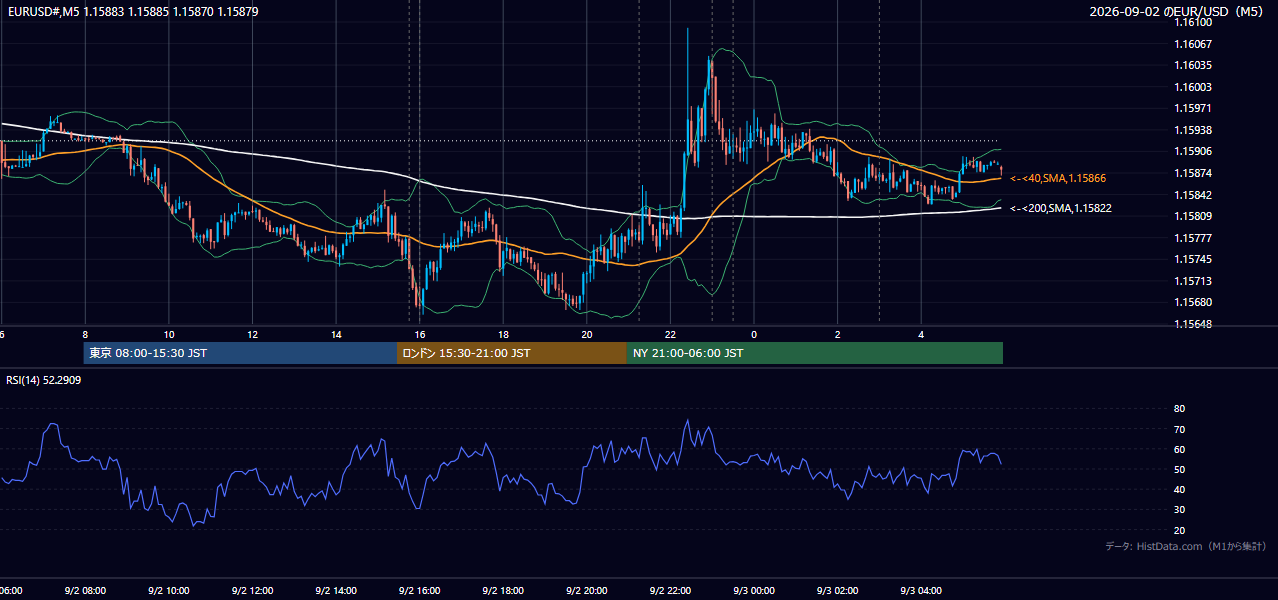1278x600 pixels.
Task: Click price axis value 1.15648
Action: [x=1194, y=324]
